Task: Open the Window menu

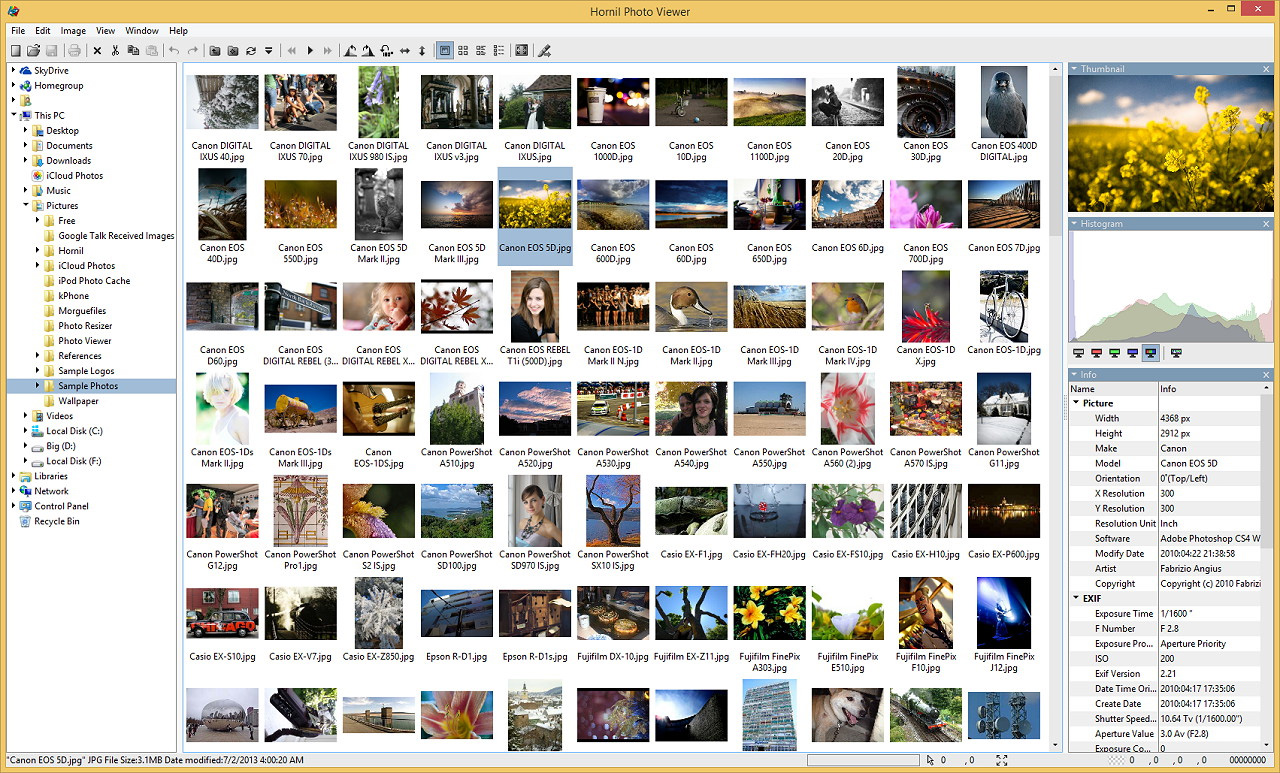Action: pyautogui.click(x=142, y=31)
